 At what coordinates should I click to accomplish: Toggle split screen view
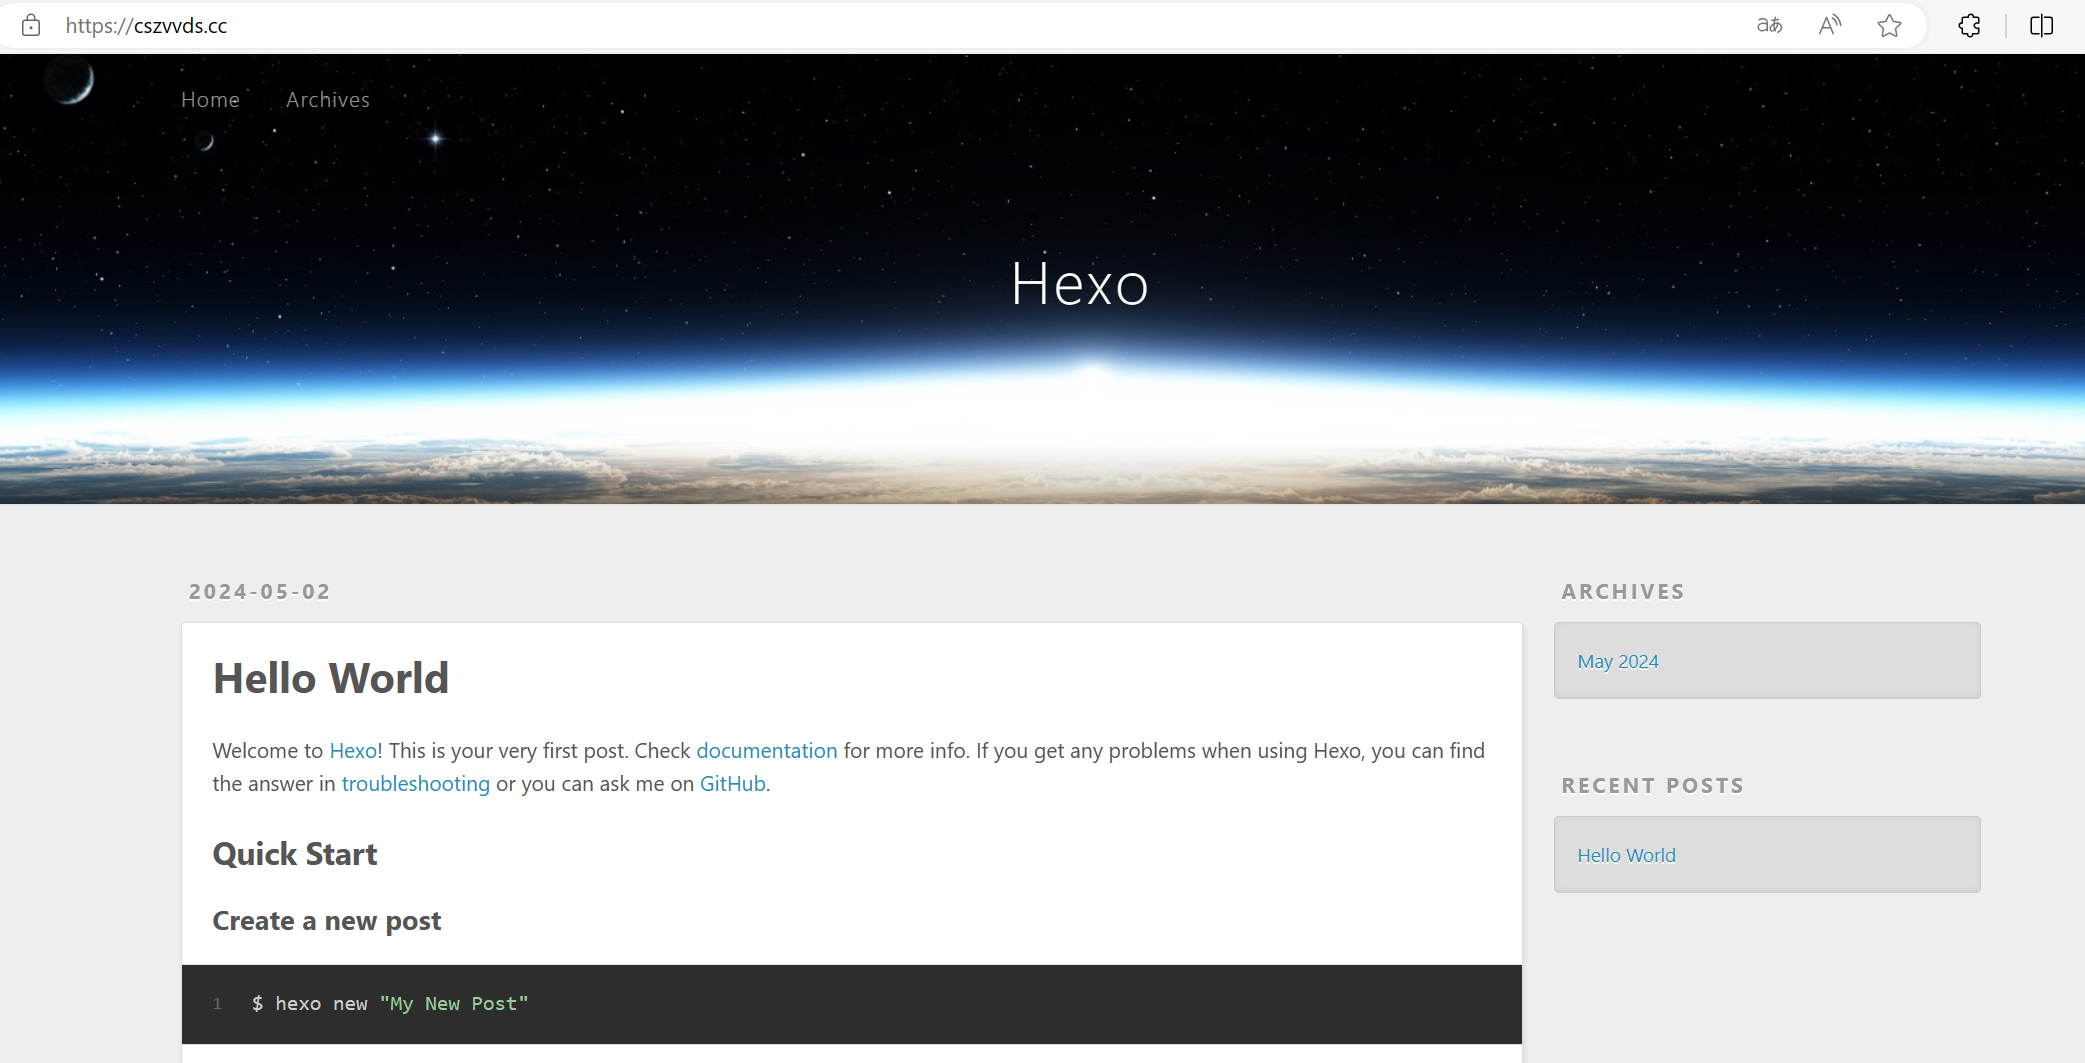[x=2041, y=26]
